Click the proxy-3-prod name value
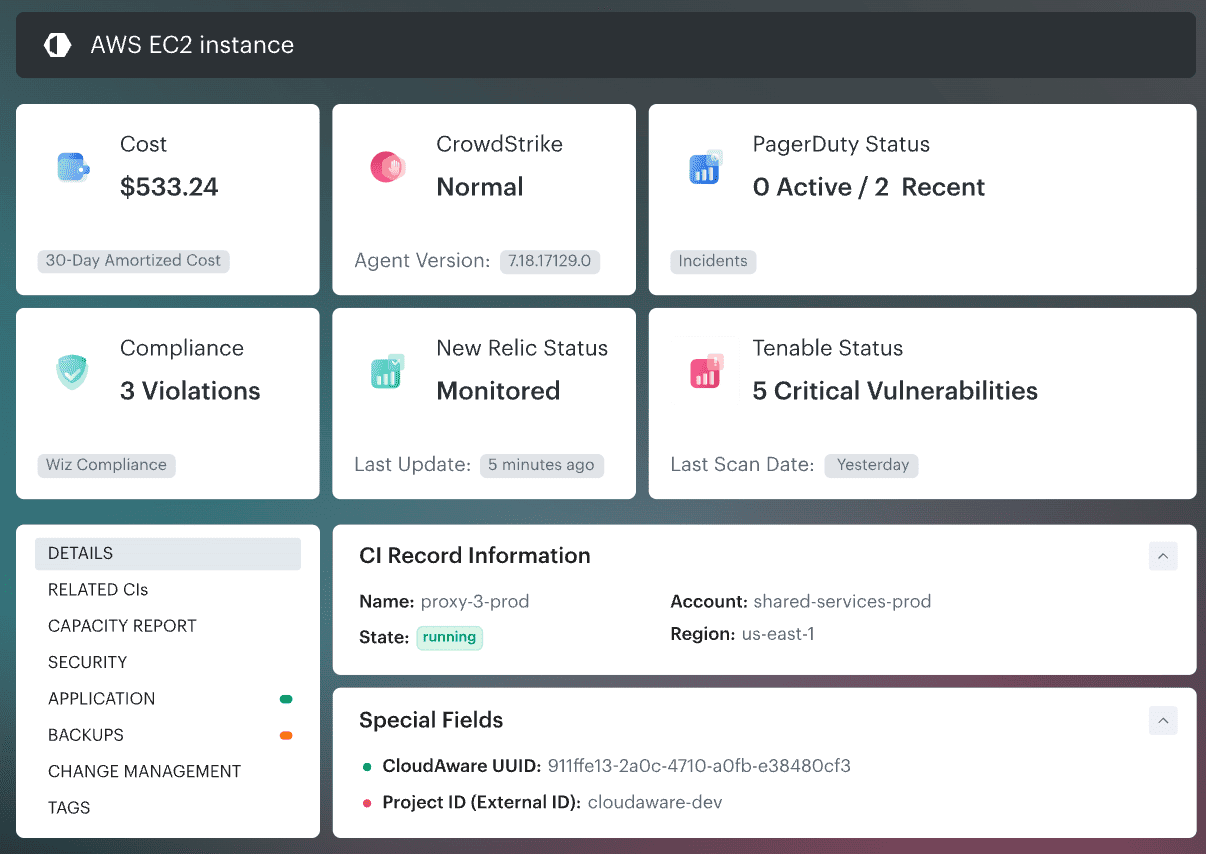 475,602
